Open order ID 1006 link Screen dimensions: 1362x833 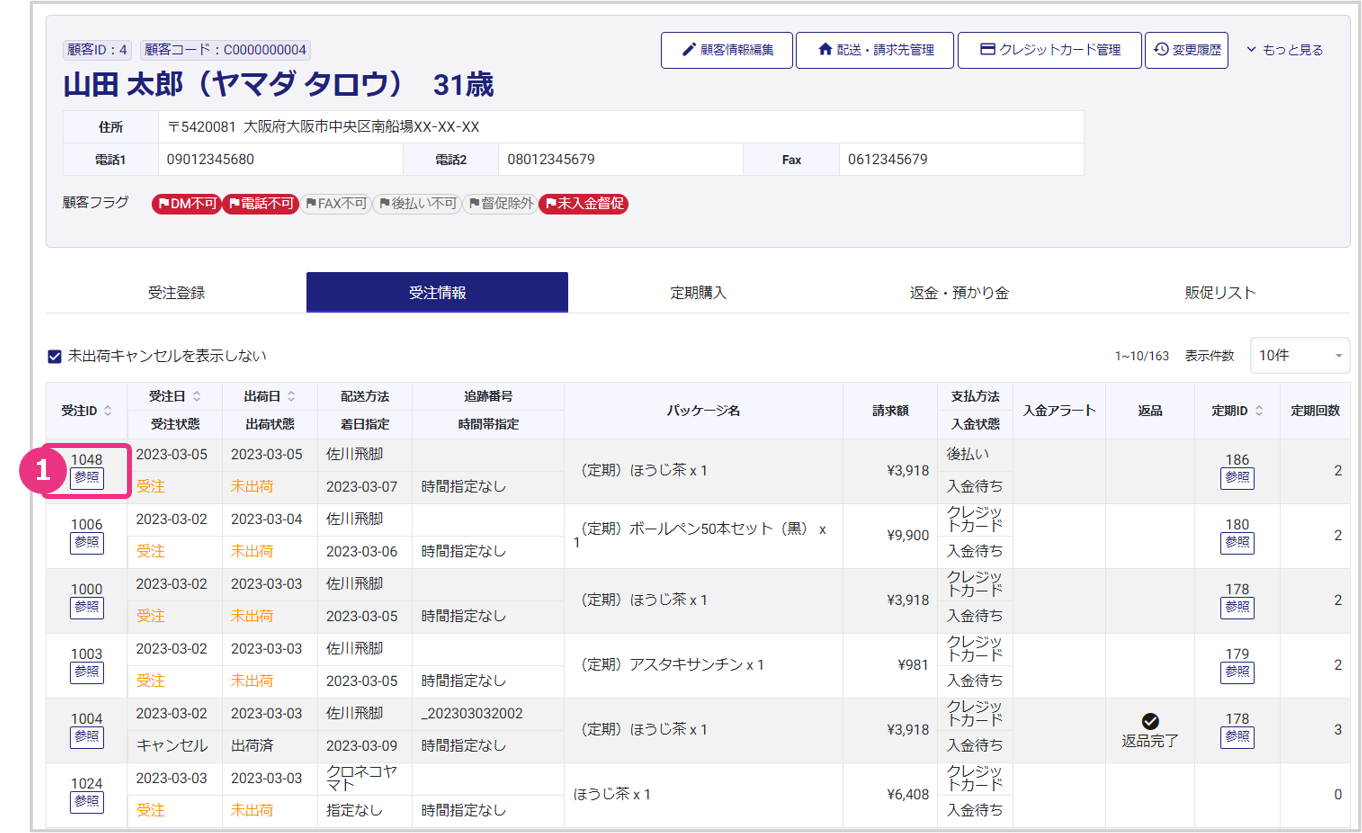point(87,525)
